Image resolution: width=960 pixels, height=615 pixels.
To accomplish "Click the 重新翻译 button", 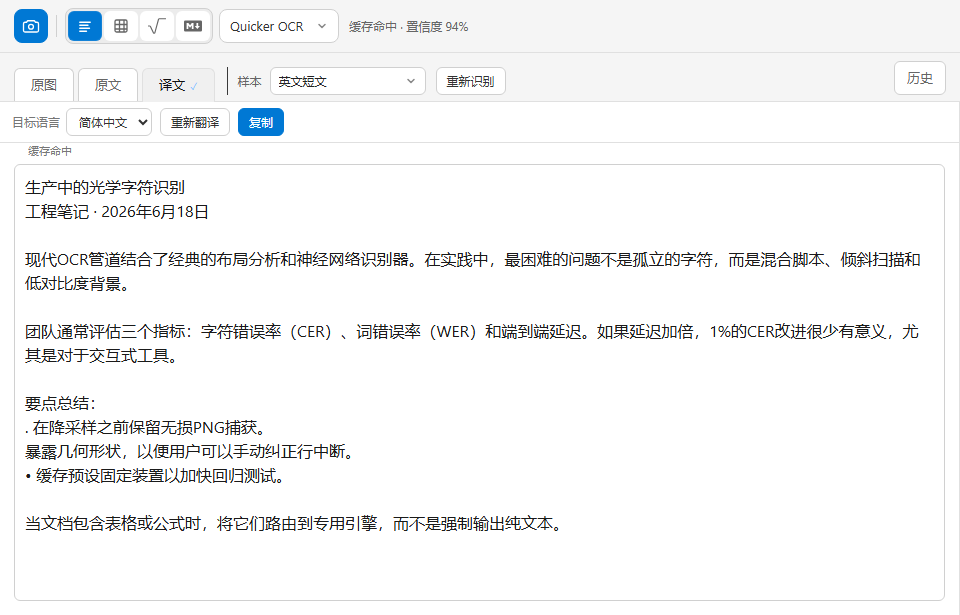I will click(x=195, y=123).
